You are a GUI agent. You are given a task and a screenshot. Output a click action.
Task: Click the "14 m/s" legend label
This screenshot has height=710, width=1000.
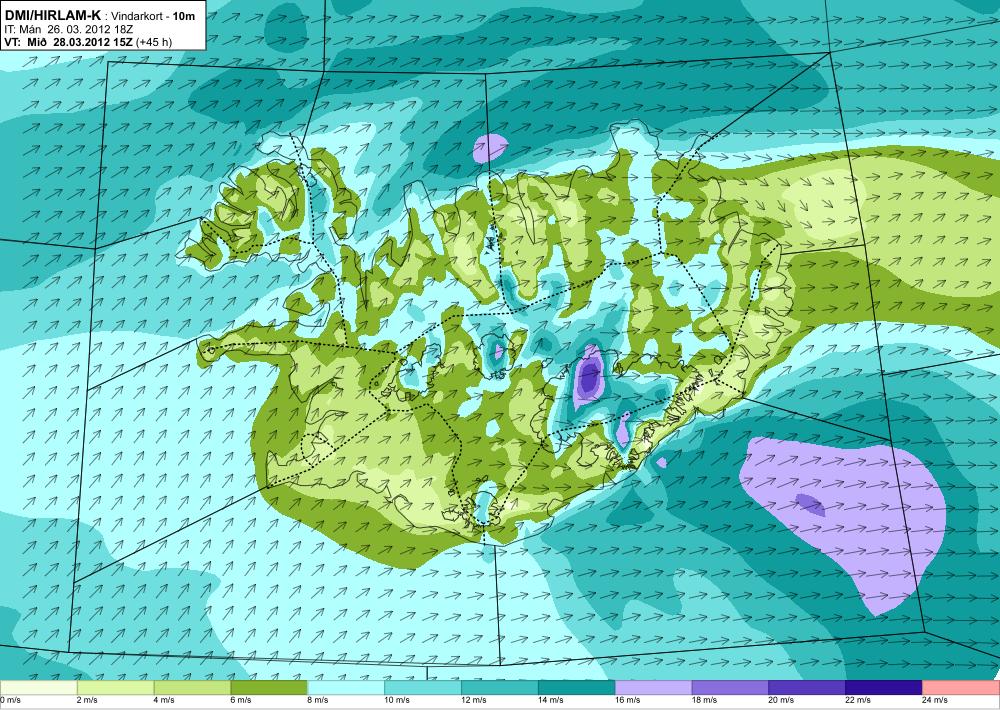pos(551,700)
